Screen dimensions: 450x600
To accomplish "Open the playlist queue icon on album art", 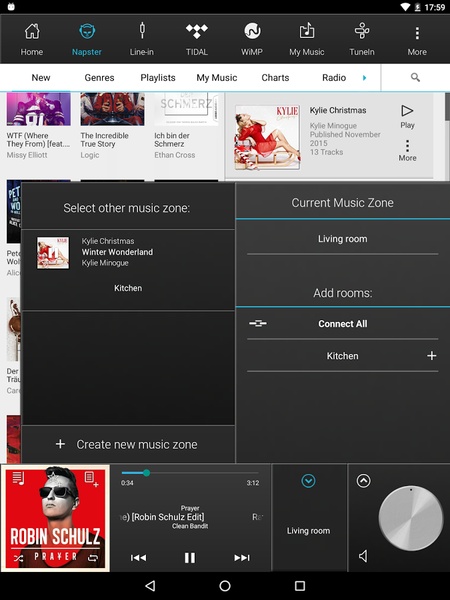I will pyautogui.click(x=18, y=478).
